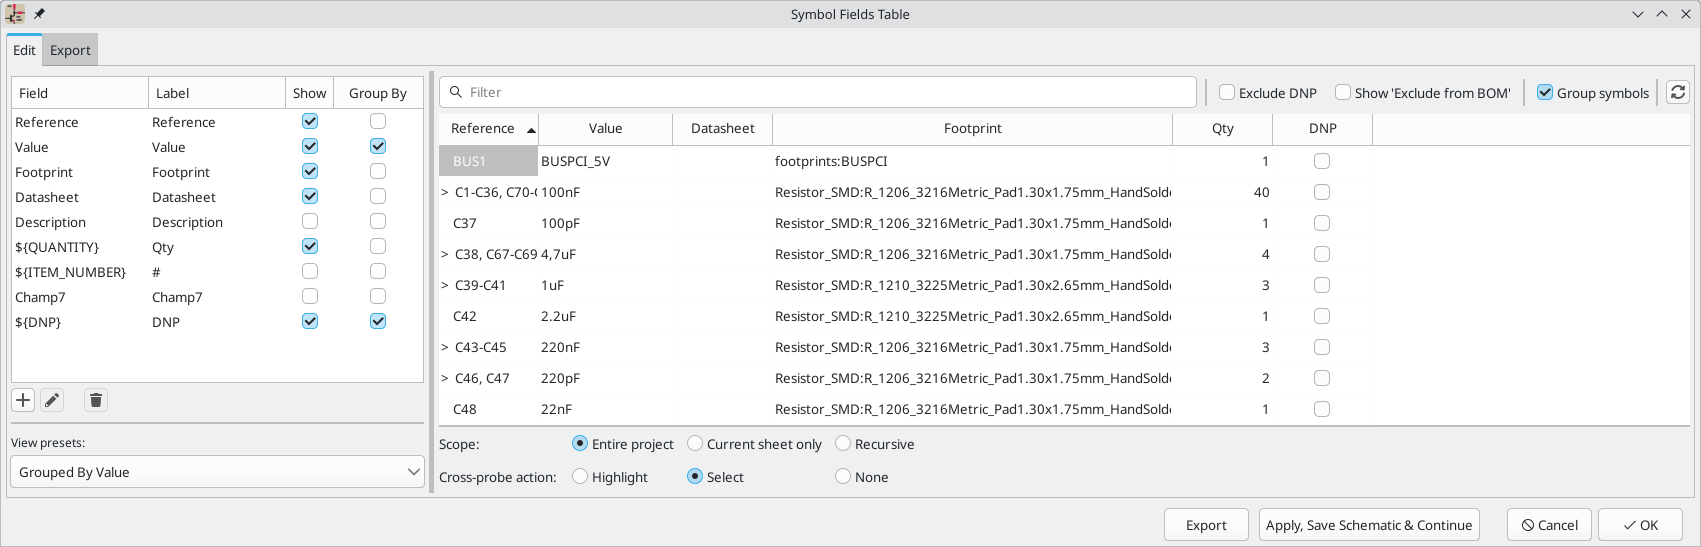Click the search magnifier icon in filter
The height and width of the screenshot is (547, 1701).
pyautogui.click(x=456, y=92)
